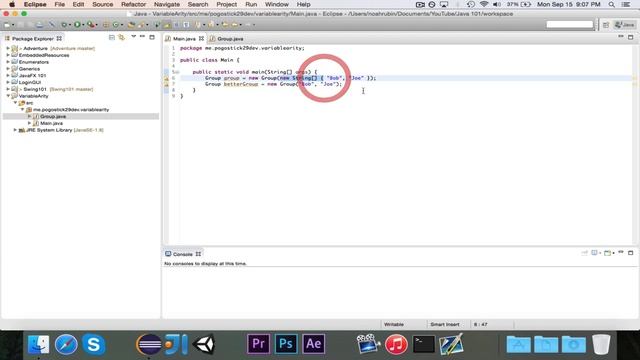
Task: Click New Java Class toolbar icon
Action: [x=116, y=25]
